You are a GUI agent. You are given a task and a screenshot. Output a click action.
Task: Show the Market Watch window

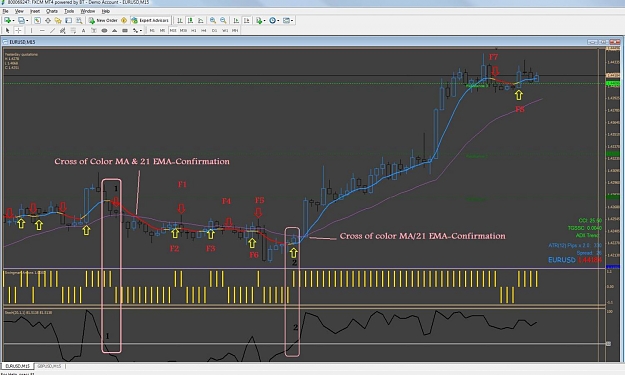tap(37, 20)
